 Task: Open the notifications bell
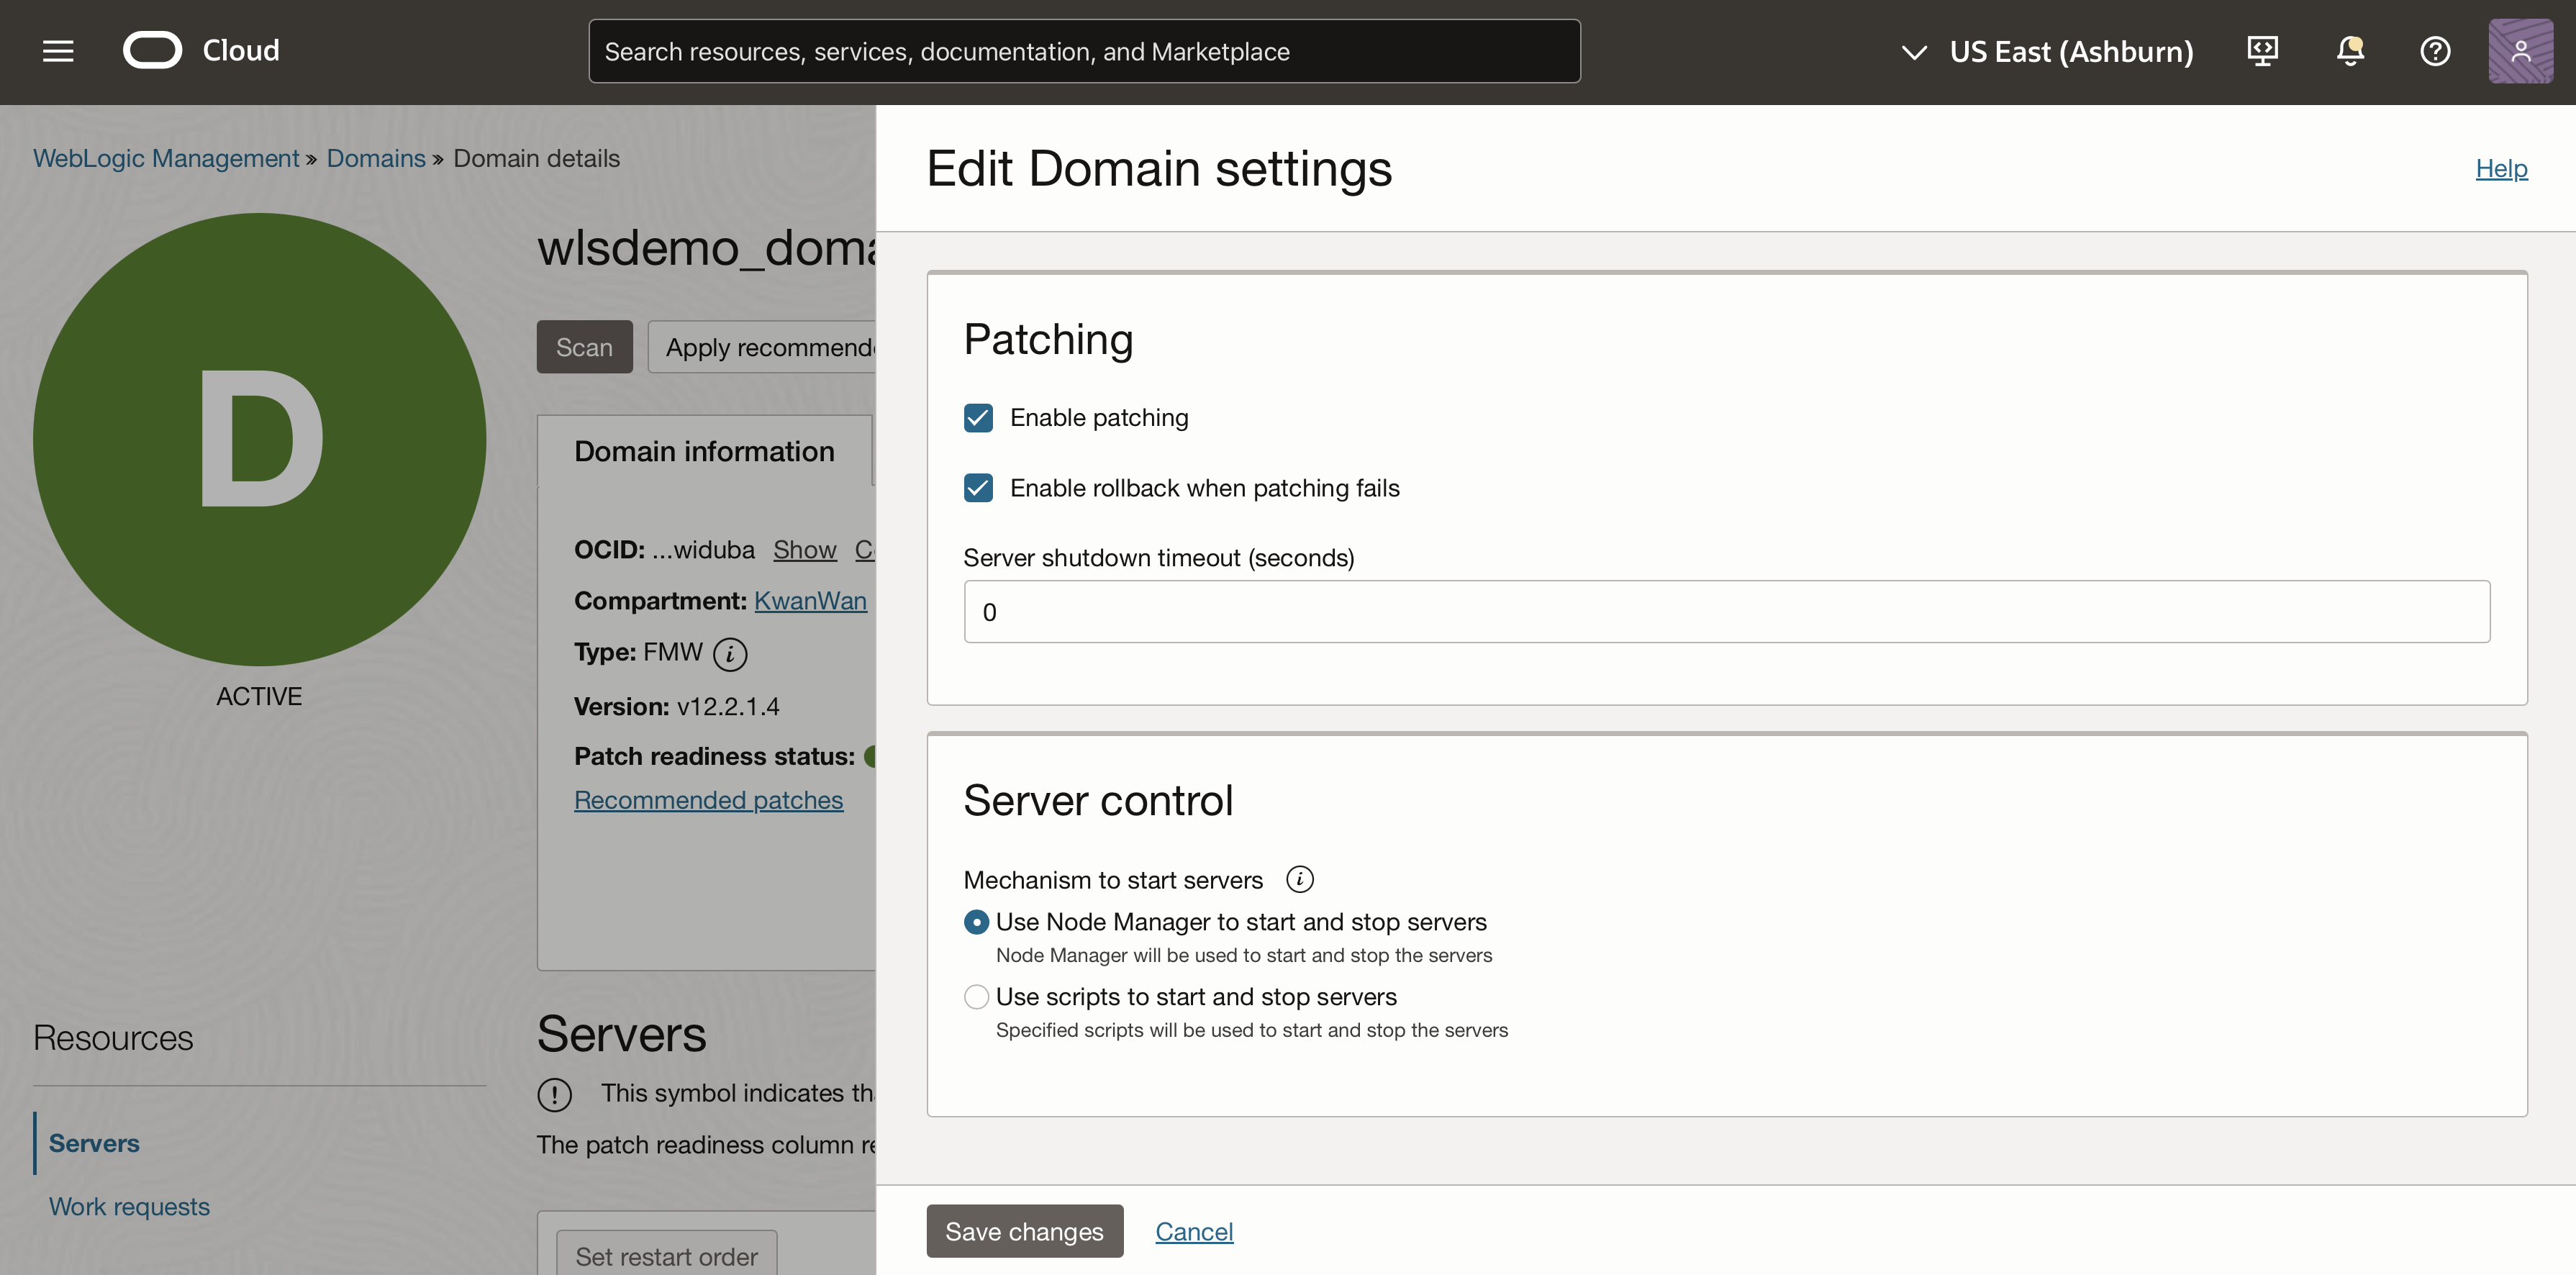point(2349,51)
